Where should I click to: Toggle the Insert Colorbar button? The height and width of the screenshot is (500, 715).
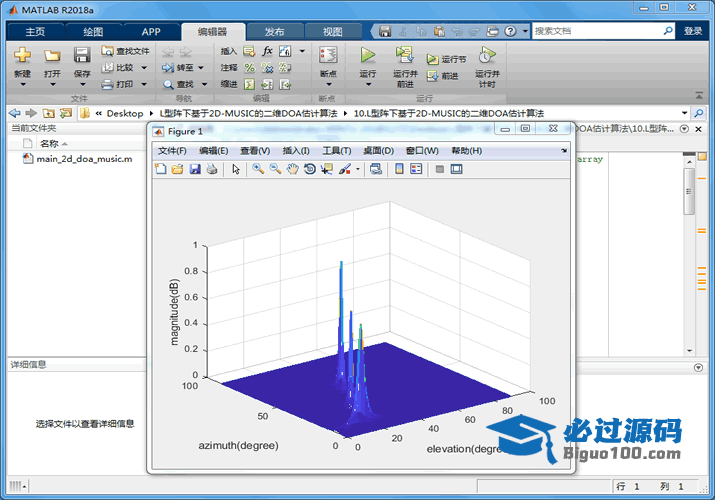coord(399,169)
